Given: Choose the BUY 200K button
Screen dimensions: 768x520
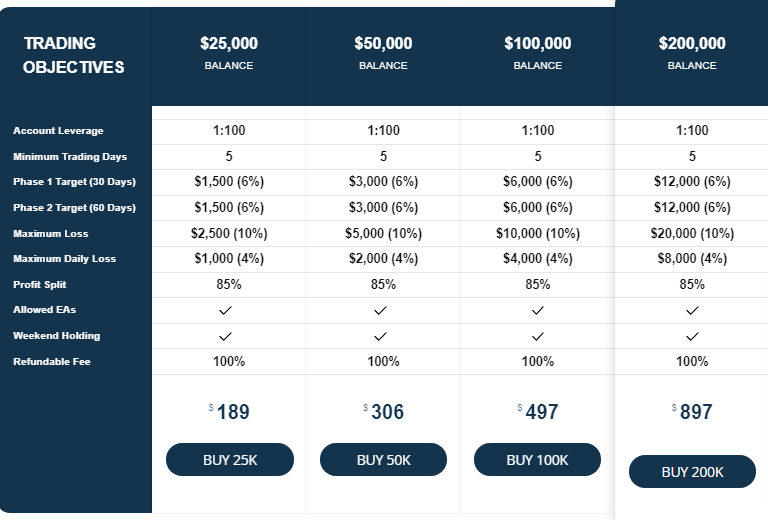Looking at the screenshot, I should click(x=692, y=472).
